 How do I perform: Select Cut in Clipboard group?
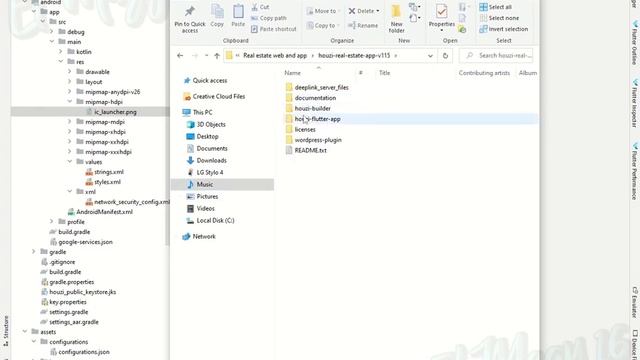(260, 7)
